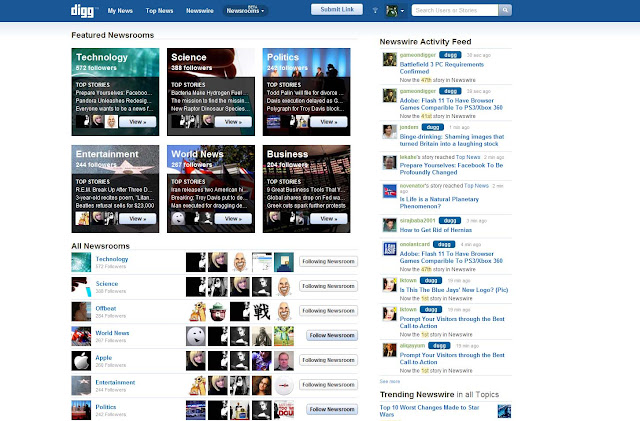The width and height of the screenshot is (640, 421).
Task: Open Offbeat newsroom link
Action: pos(106,308)
